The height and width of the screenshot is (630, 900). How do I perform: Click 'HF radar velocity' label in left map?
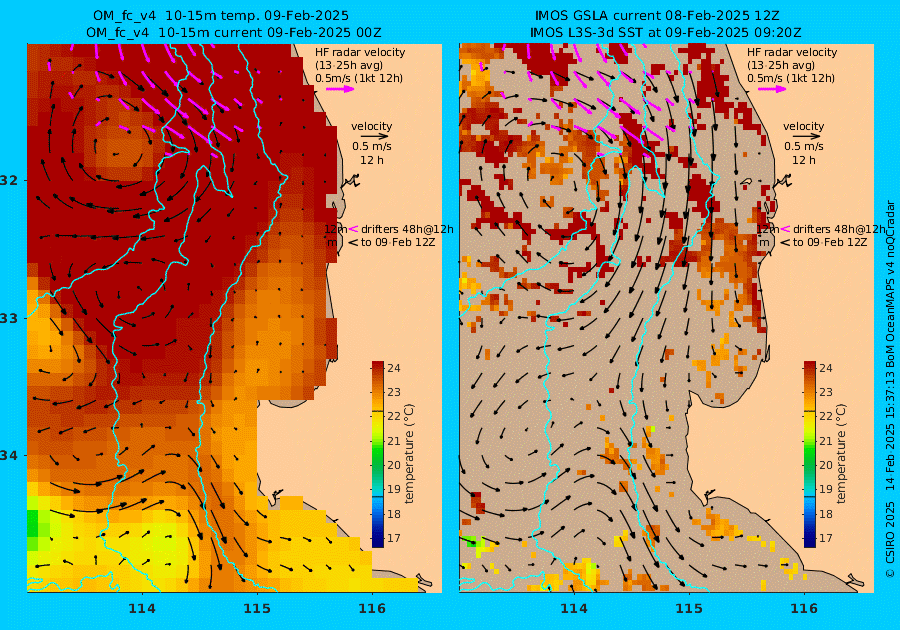(360, 52)
